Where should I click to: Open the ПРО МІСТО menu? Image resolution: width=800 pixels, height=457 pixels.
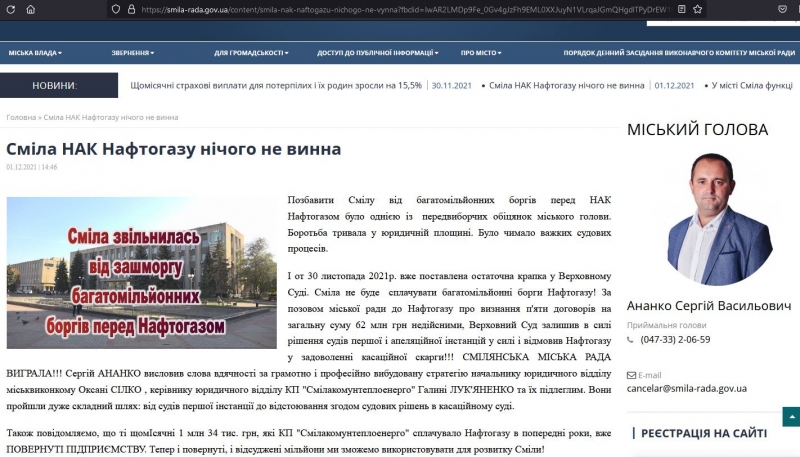(x=484, y=52)
